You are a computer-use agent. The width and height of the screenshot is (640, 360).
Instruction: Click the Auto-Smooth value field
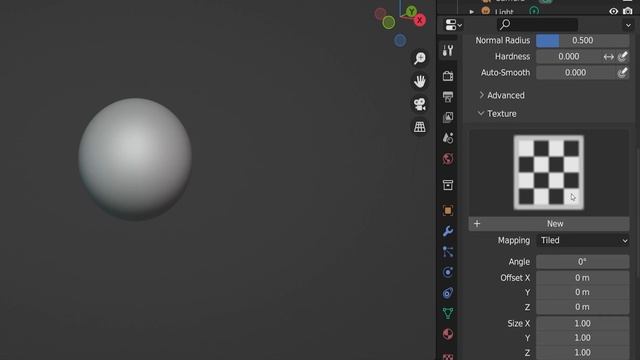coord(575,73)
